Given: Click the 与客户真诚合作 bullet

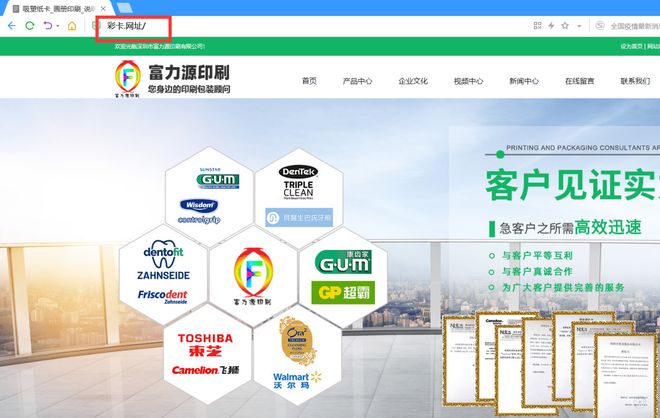Looking at the screenshot, I should pos(537,271).
